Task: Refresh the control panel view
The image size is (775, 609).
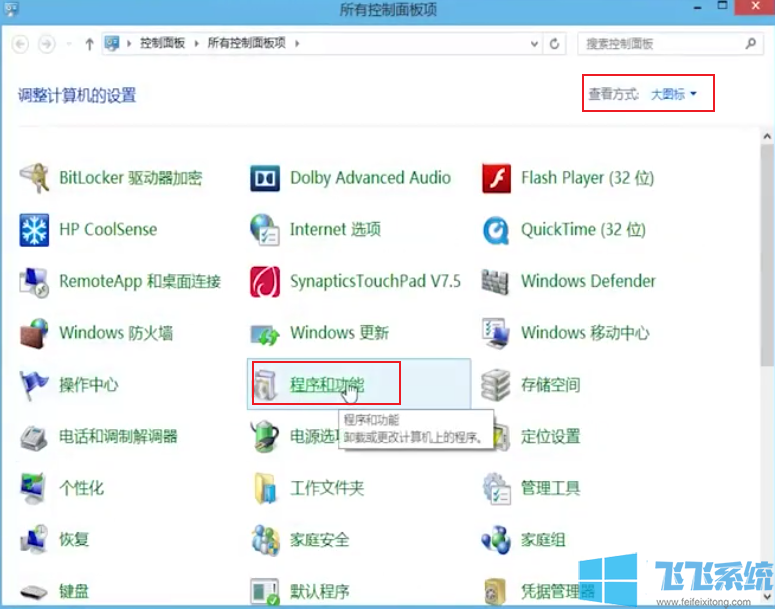Action: (555, 44)
